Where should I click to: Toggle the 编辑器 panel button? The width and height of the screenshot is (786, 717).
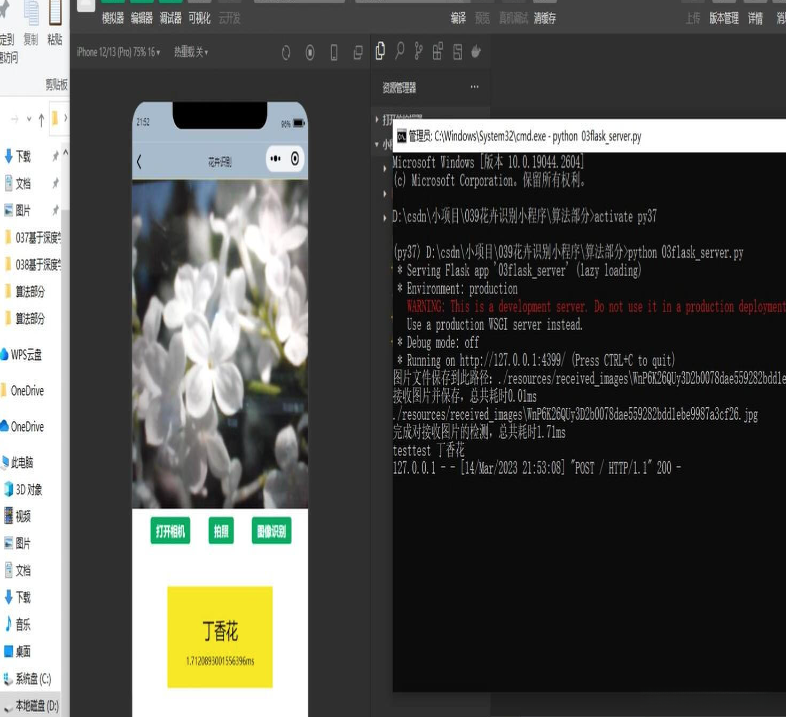coord(141,19)
